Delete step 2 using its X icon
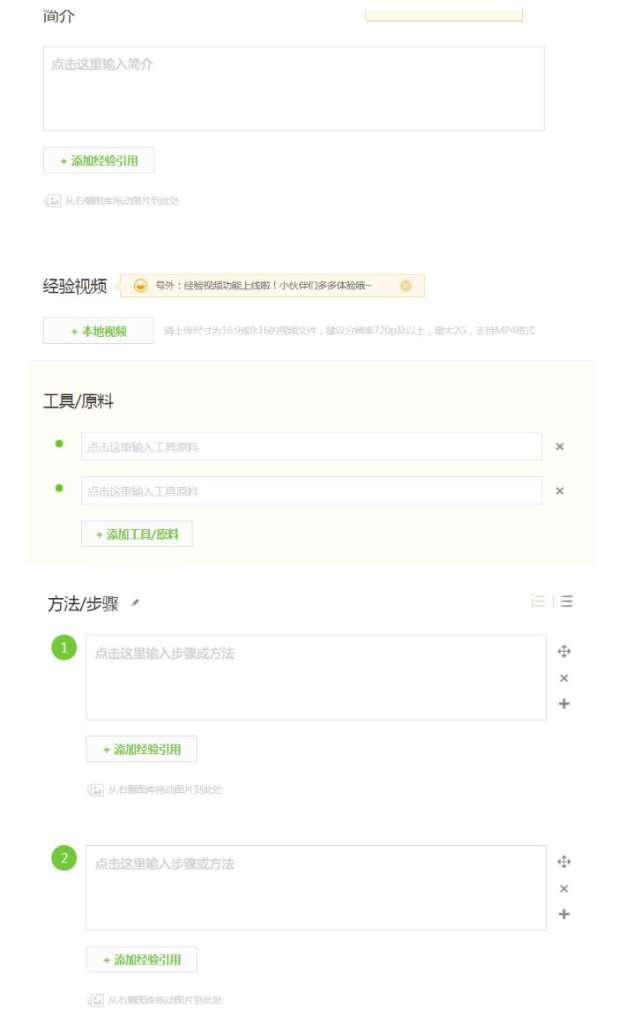 click(564, 889)
